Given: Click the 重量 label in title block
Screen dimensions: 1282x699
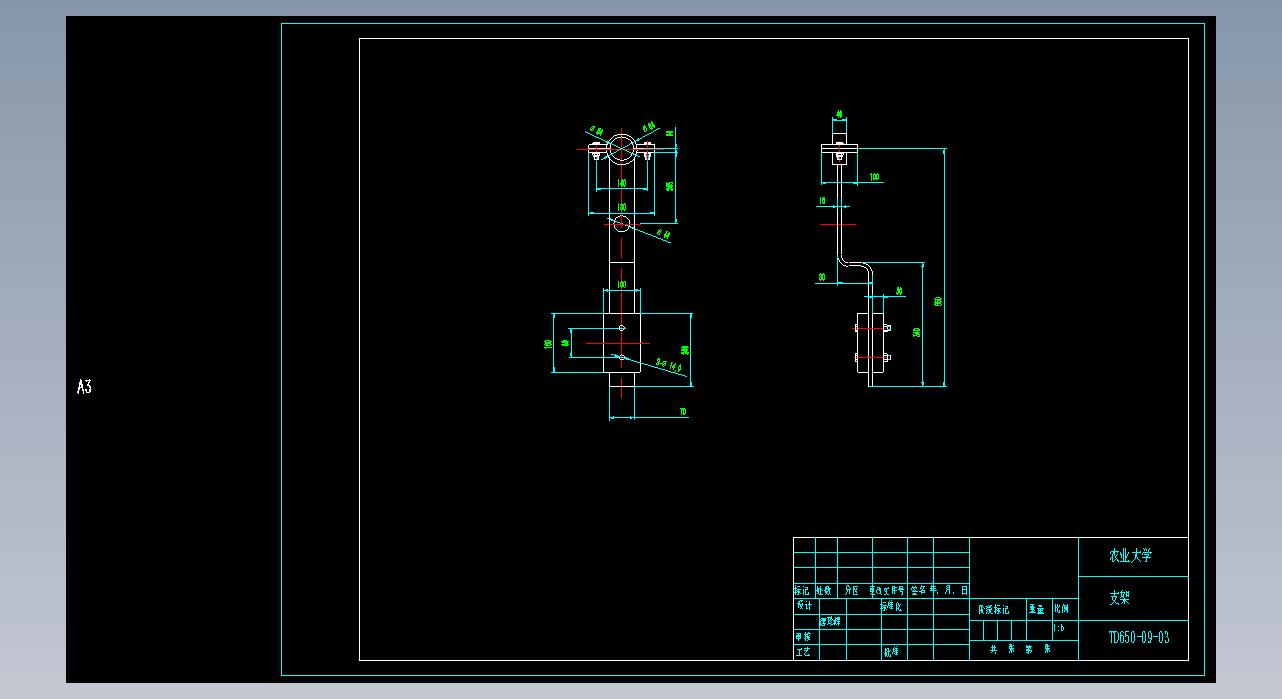Looking at the screenshot, I should click(x=1036, y=608).
